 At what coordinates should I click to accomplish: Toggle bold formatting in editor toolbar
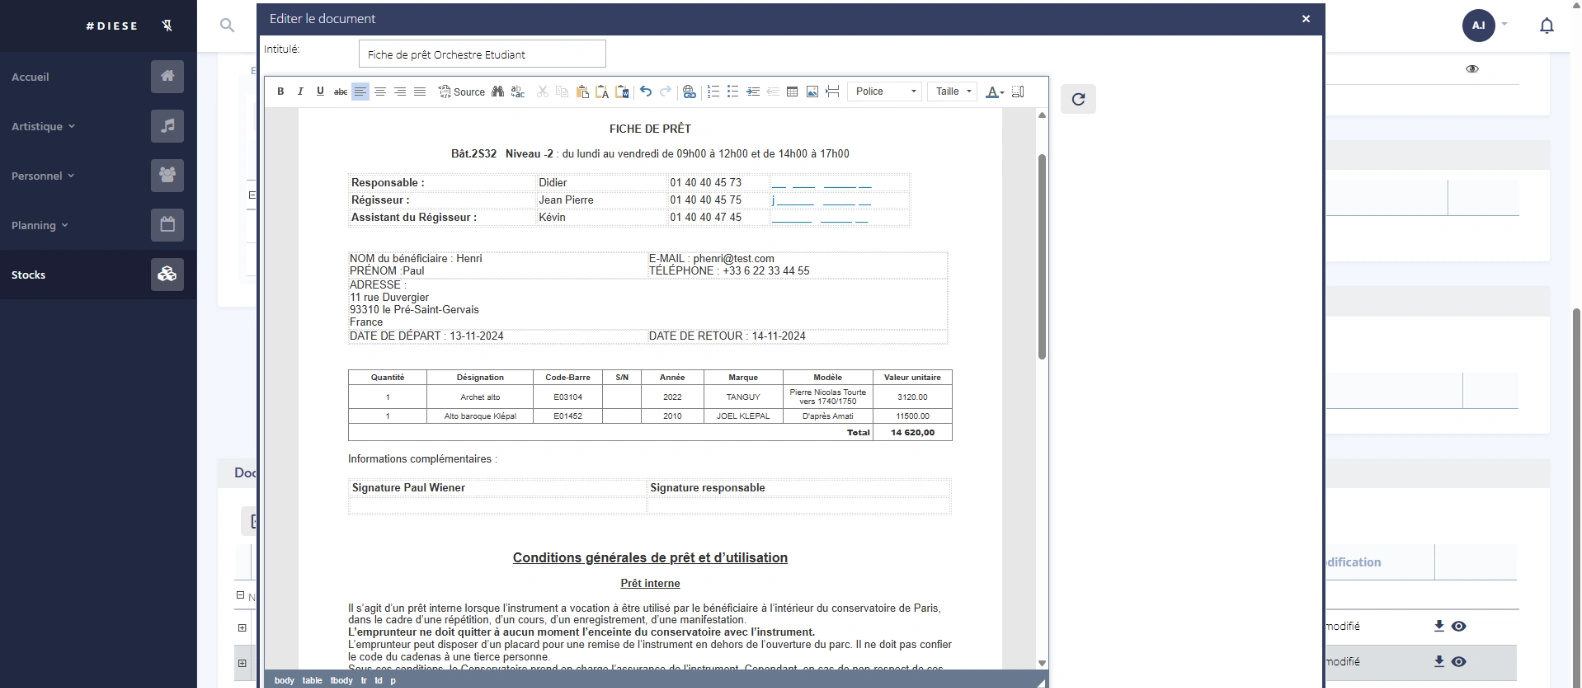click(280, 92)
